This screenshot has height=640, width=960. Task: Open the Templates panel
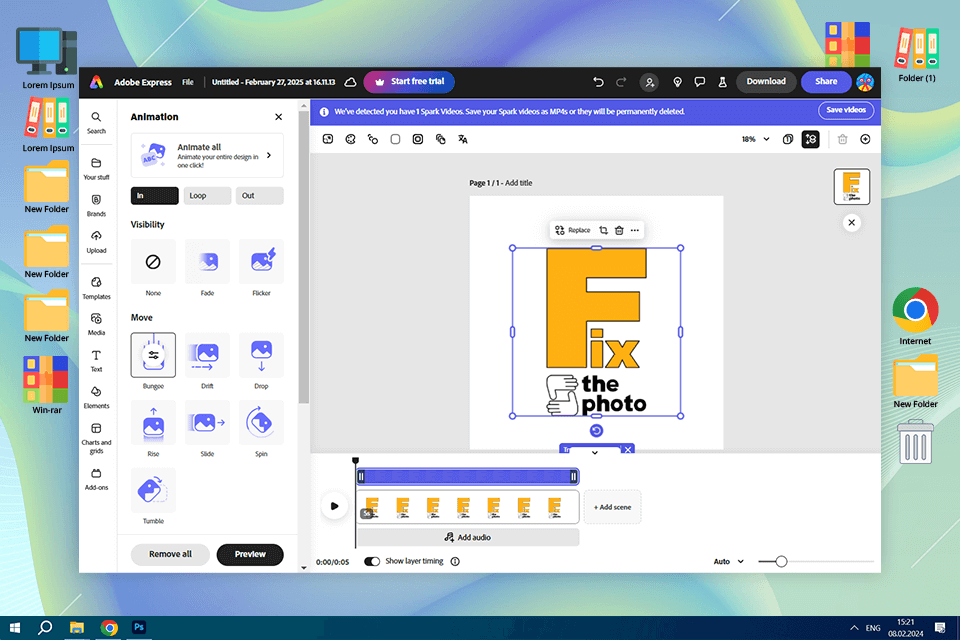(x=96, y=288)
